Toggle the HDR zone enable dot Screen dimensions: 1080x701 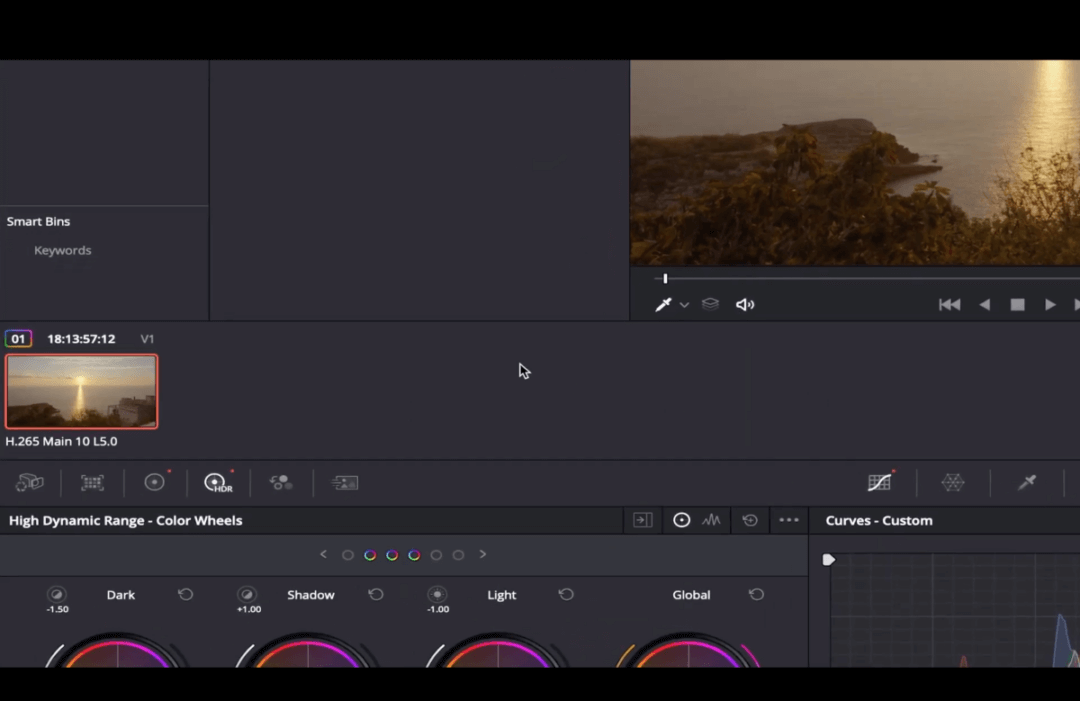(681, 520)
